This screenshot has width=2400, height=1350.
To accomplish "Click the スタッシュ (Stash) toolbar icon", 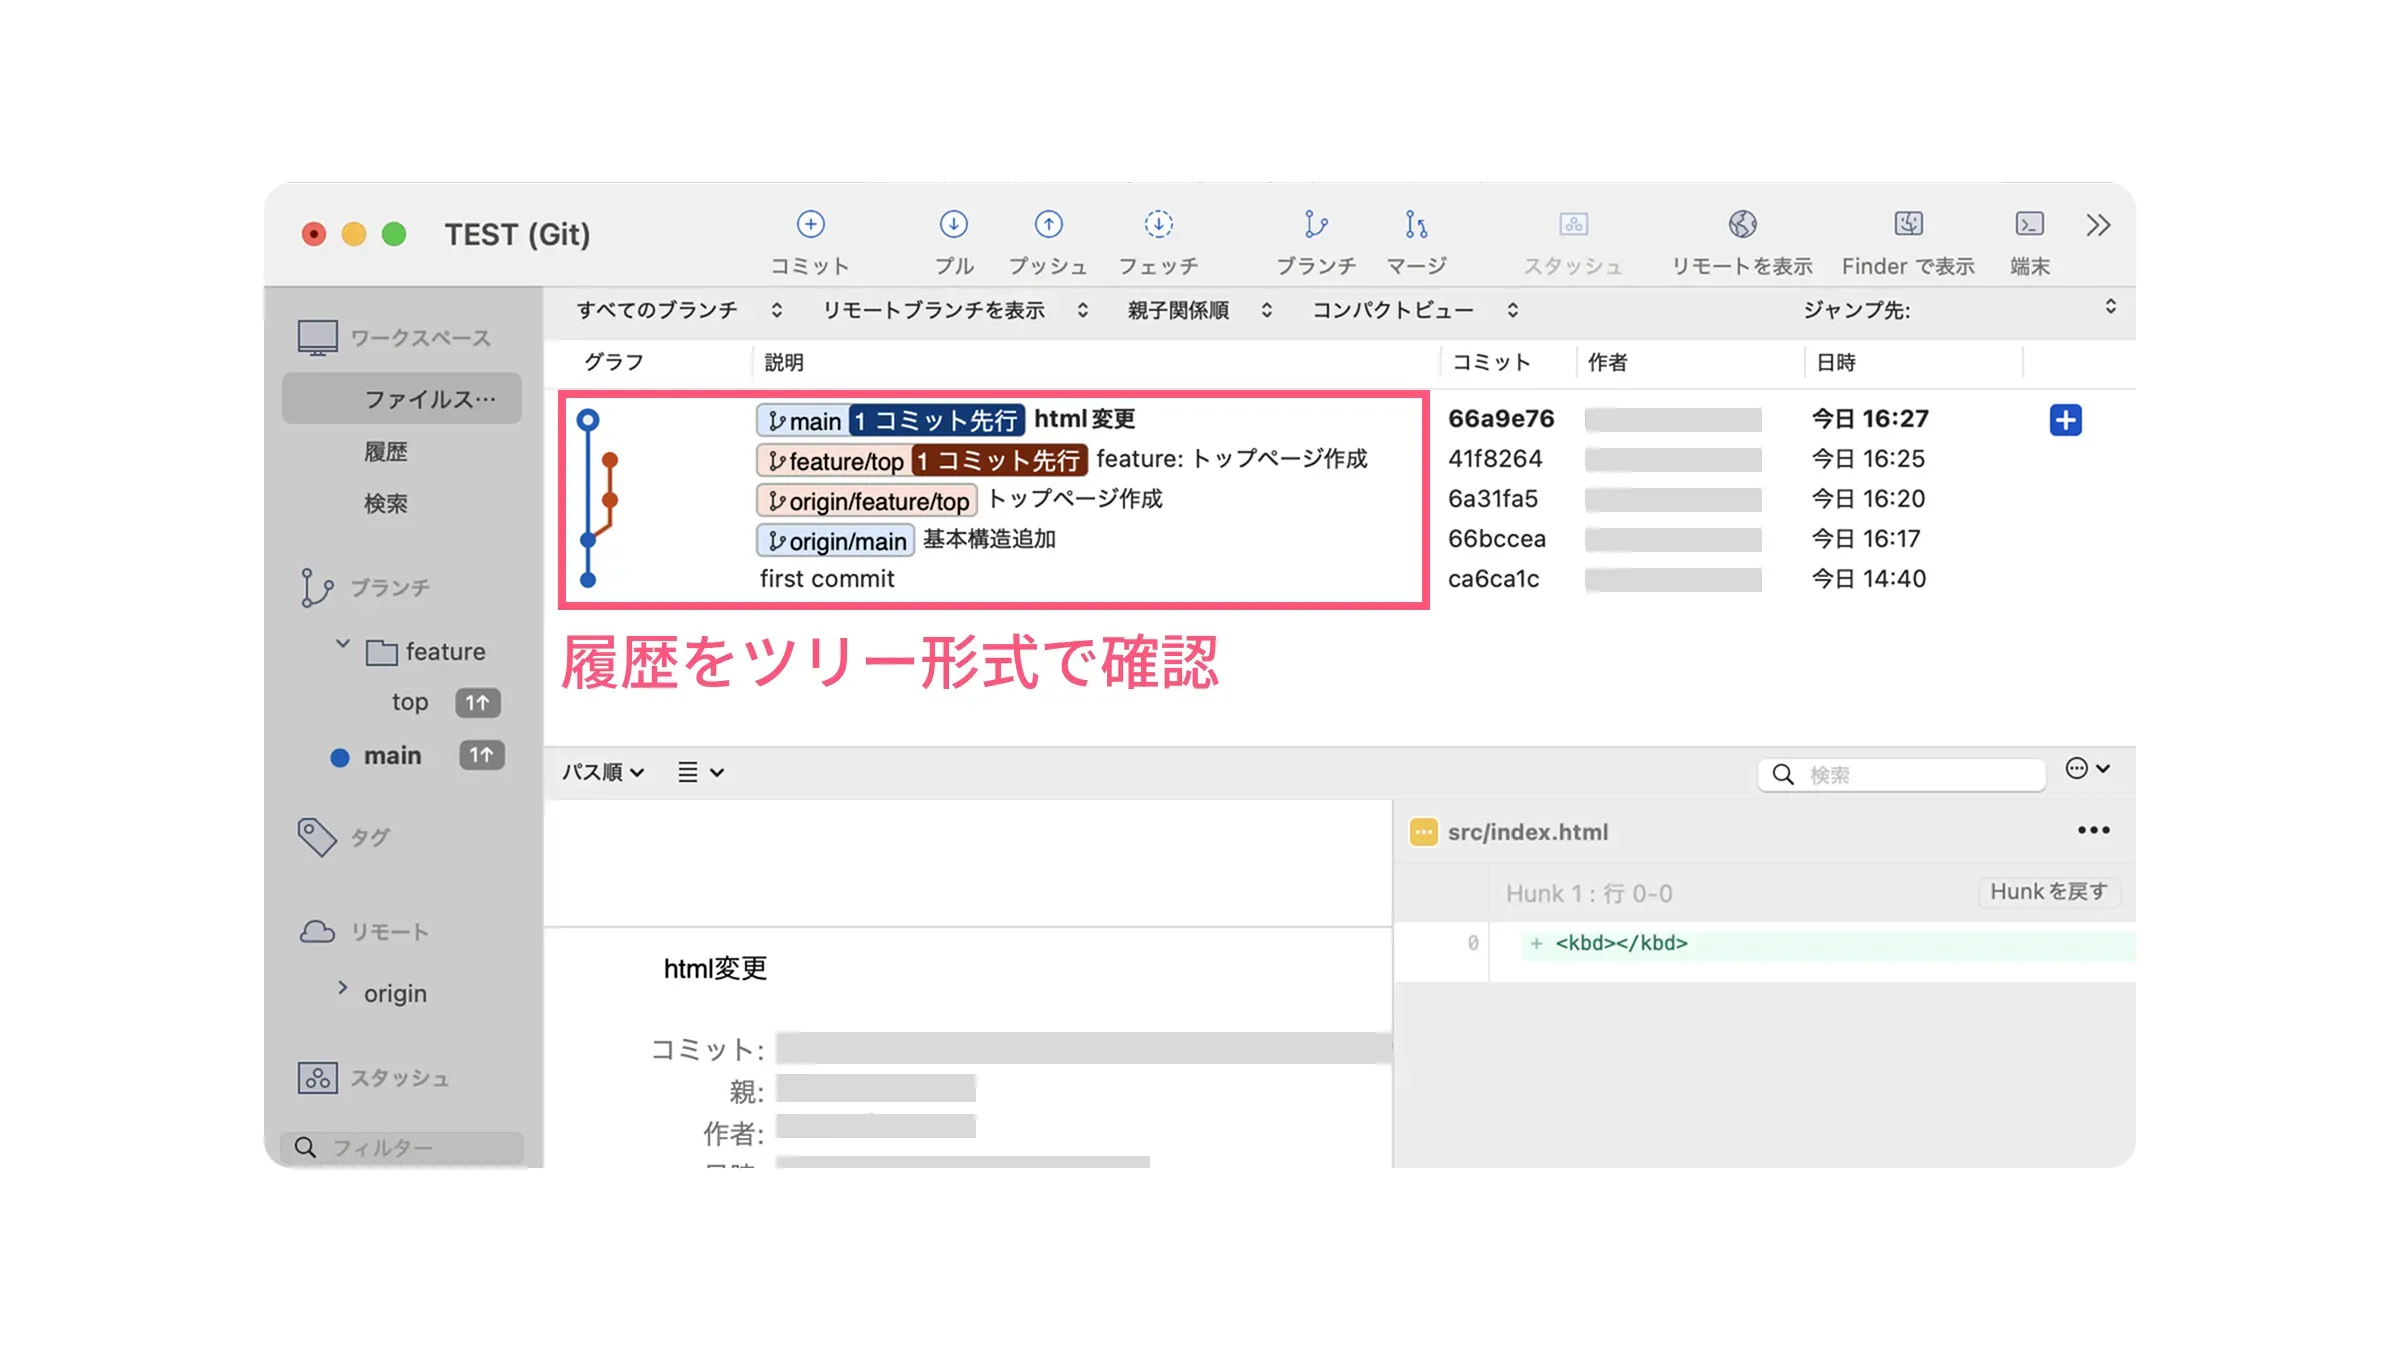I will point(1573,224).
